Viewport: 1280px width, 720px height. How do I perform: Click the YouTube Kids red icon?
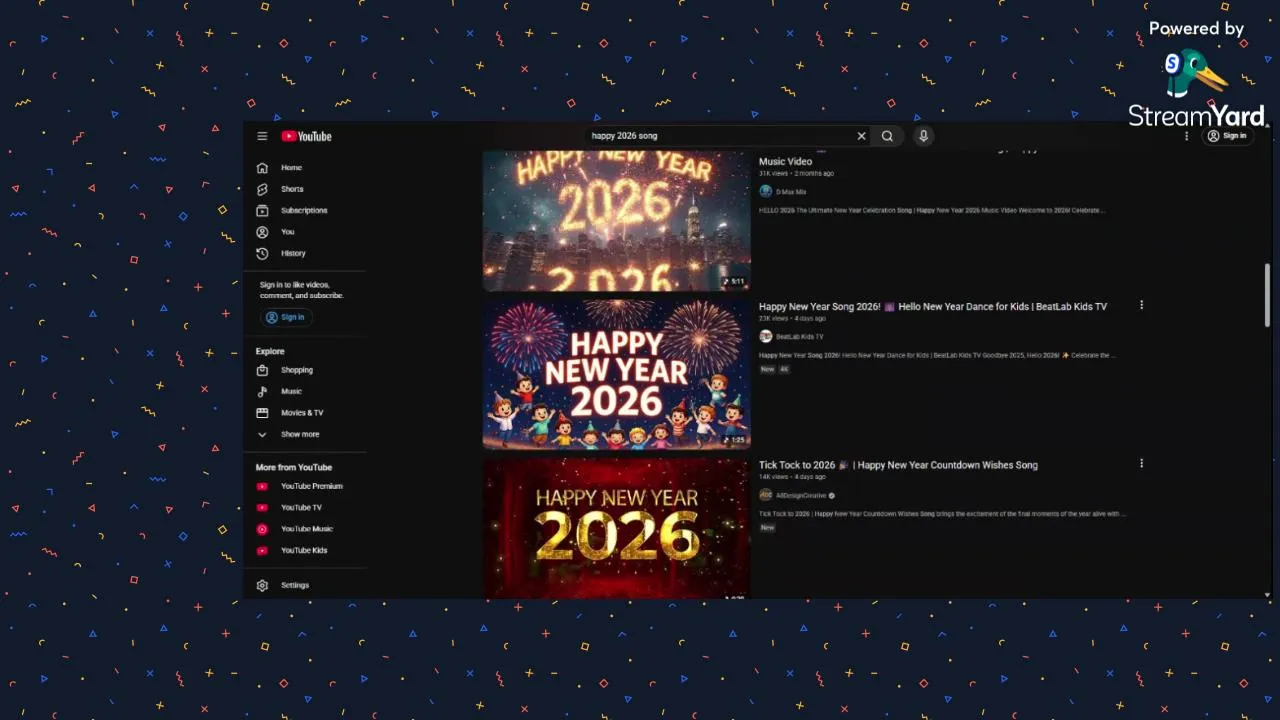pyautogui.click(x=262, y=551)
